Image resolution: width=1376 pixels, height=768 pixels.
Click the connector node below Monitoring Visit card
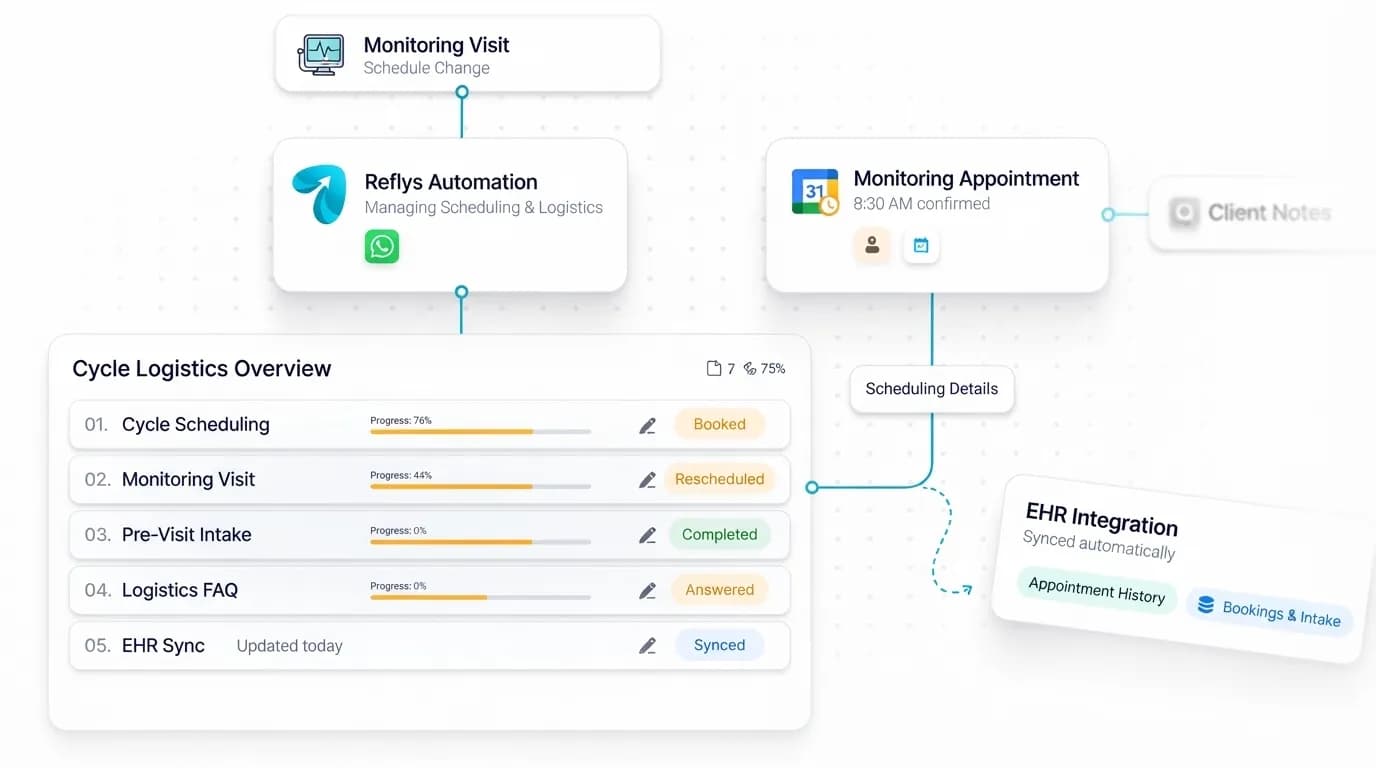462,92
